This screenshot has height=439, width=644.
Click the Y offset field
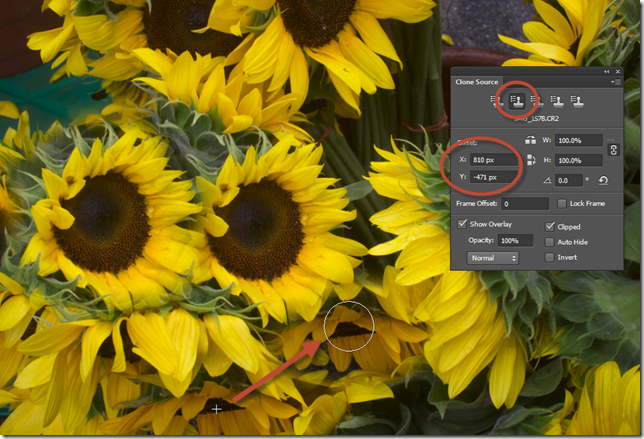(x=494, y=177)
